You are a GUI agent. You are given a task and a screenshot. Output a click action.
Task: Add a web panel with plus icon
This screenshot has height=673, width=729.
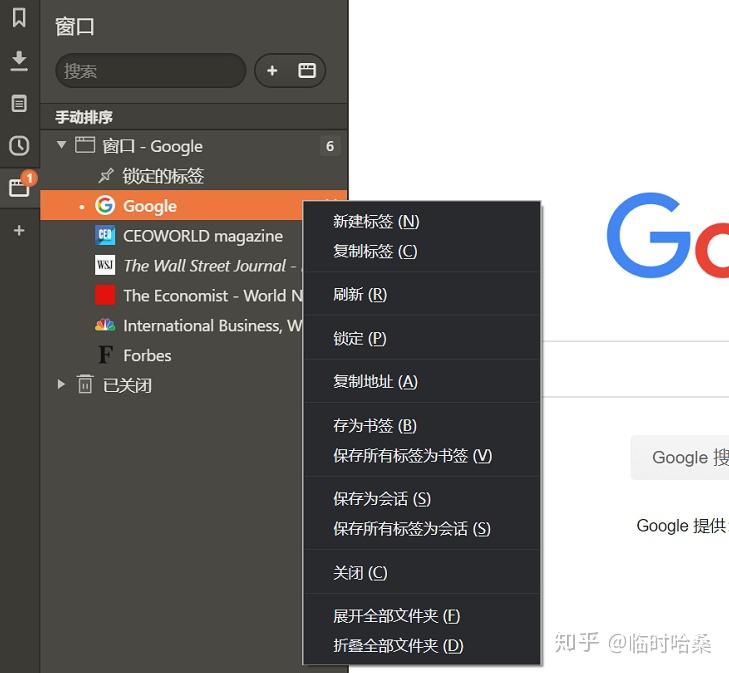click(x=19, y=230)
